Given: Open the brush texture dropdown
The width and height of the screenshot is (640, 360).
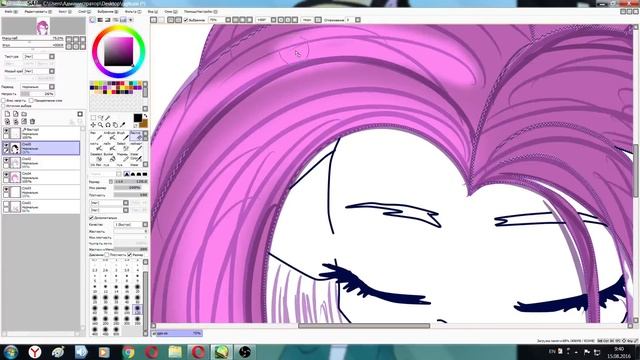Looking at the screenshot, I should (126, 210).
